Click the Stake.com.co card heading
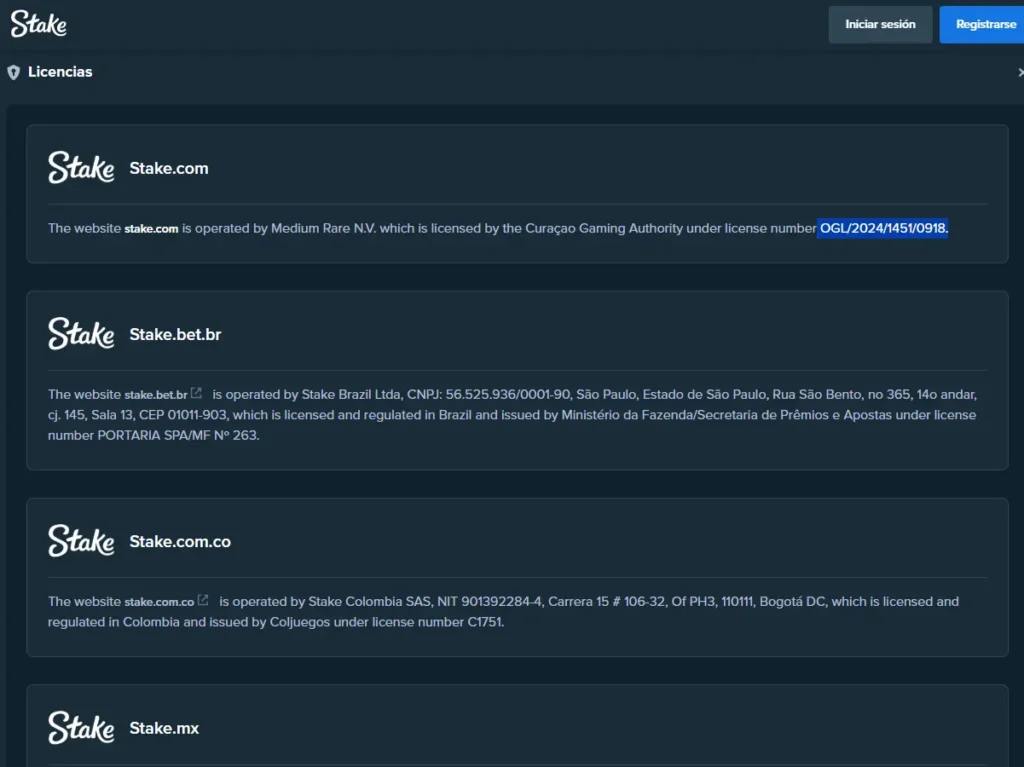 pos(180,541)
